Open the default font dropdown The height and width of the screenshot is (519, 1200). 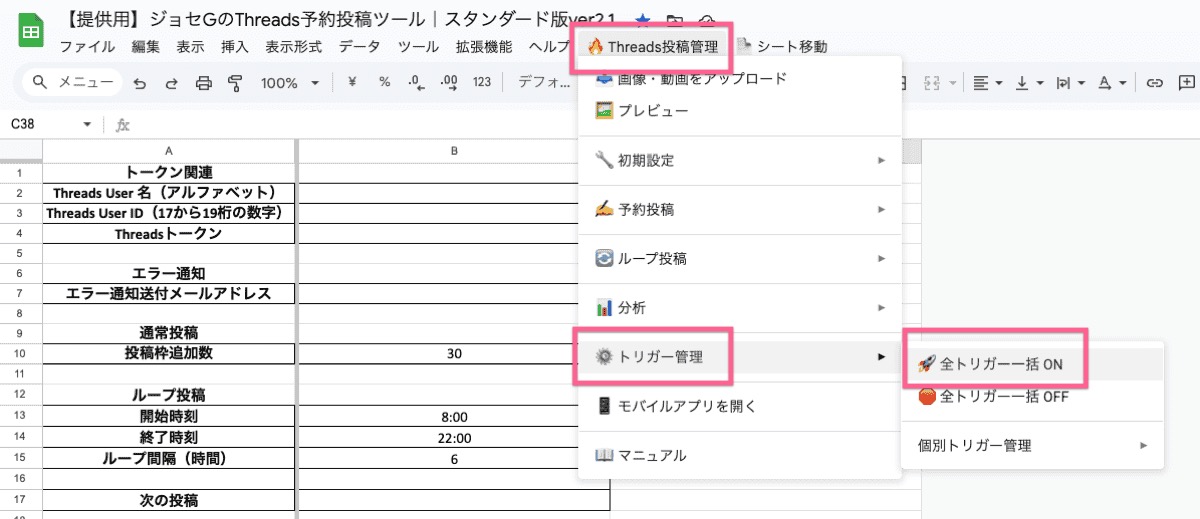[544, 83]
